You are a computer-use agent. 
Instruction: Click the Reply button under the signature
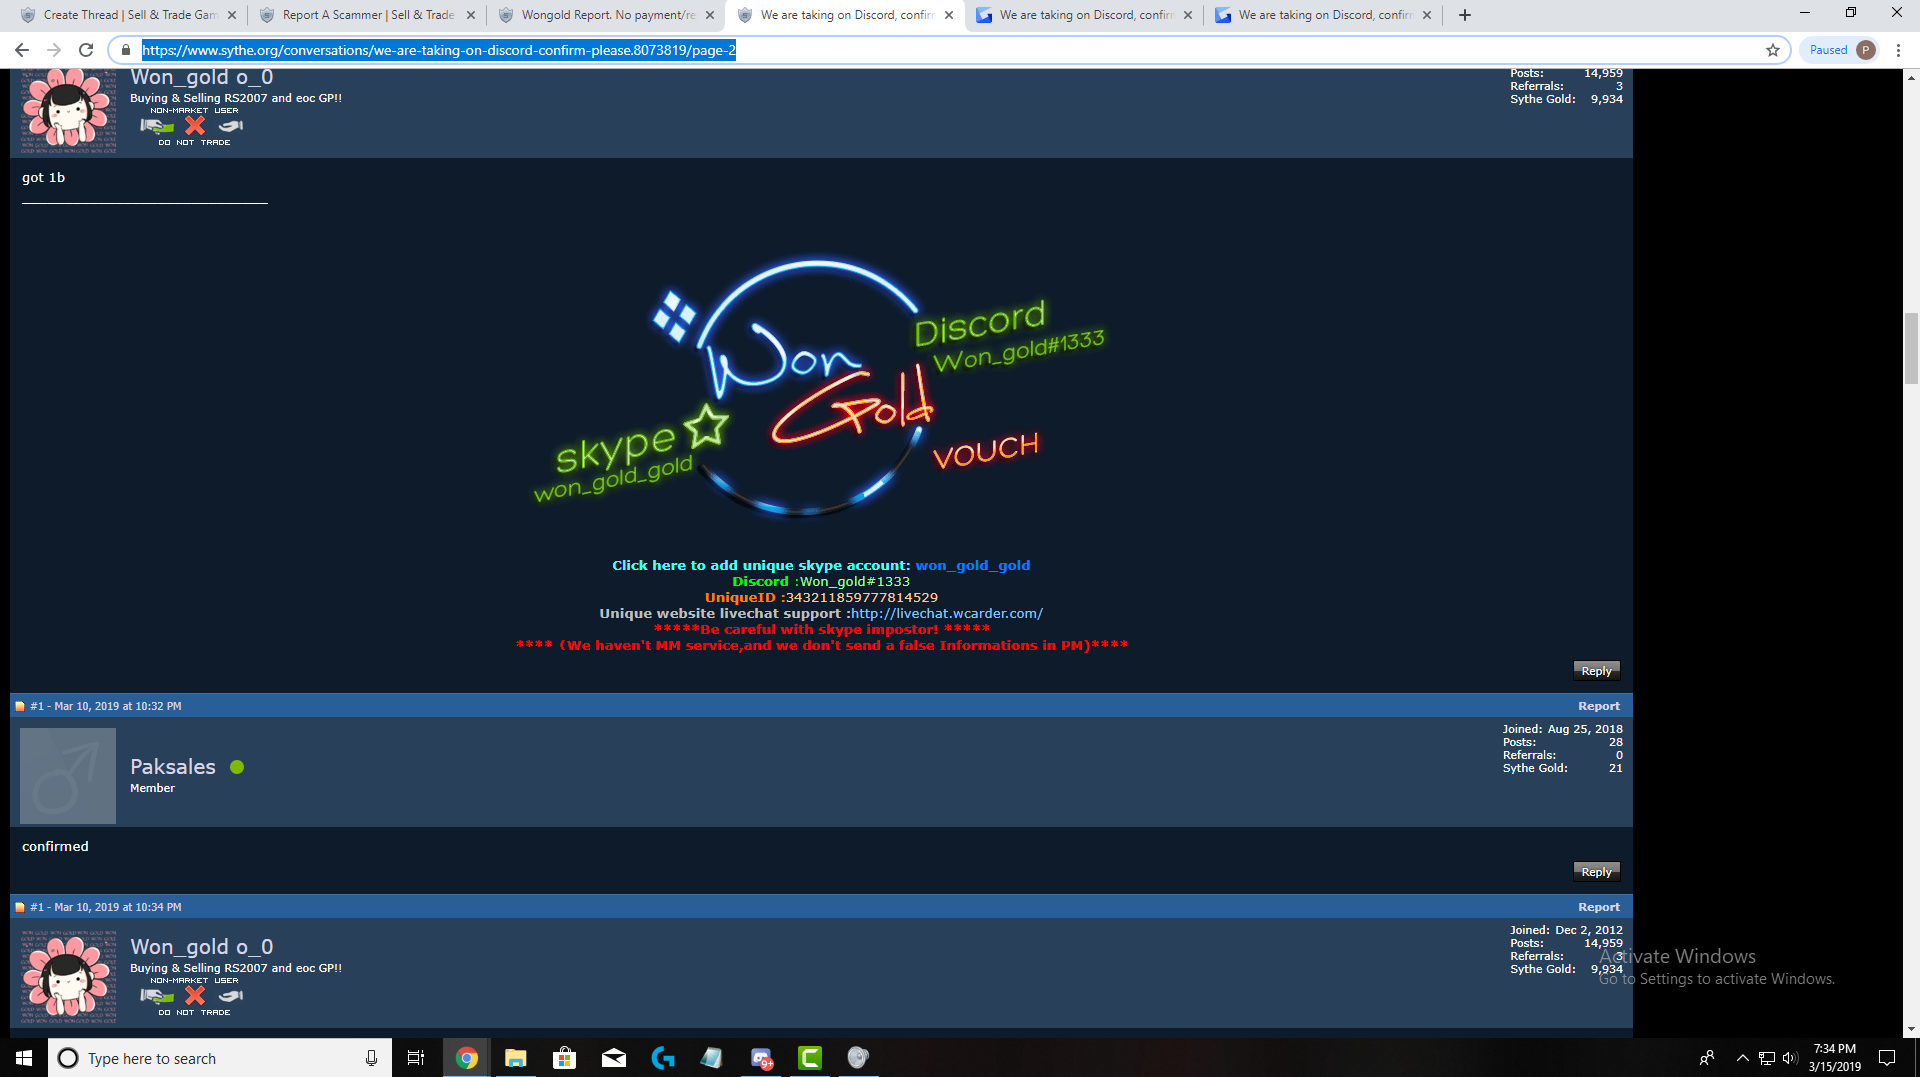click(1596, 671)
